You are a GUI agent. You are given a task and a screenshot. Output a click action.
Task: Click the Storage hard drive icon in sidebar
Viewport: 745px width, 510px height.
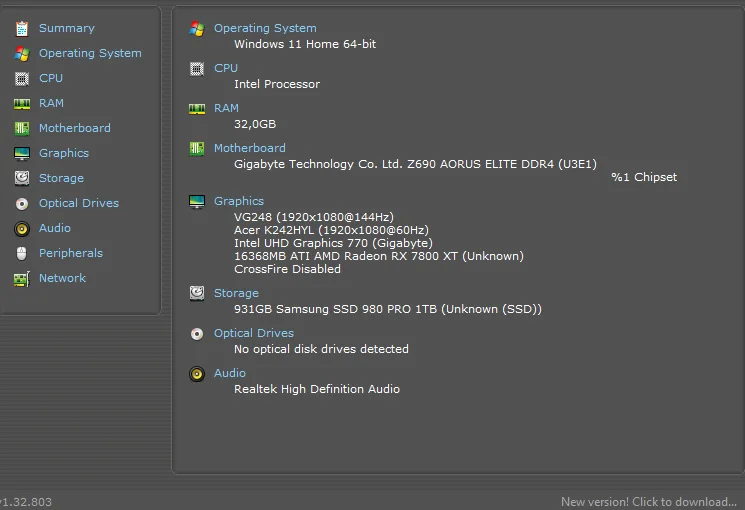click(22, 178)
